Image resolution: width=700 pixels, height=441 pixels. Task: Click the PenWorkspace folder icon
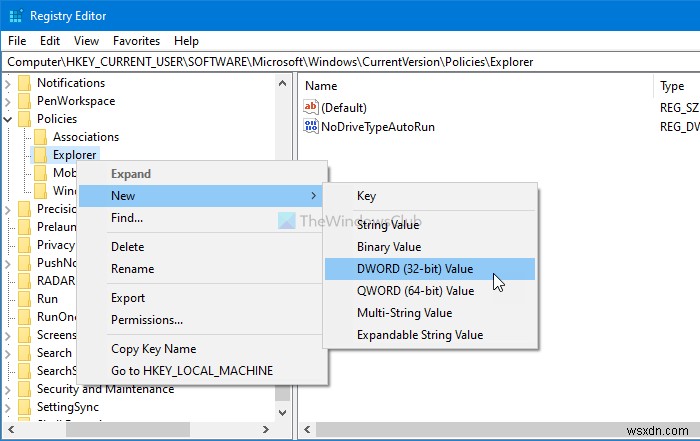tap(25, 101)
